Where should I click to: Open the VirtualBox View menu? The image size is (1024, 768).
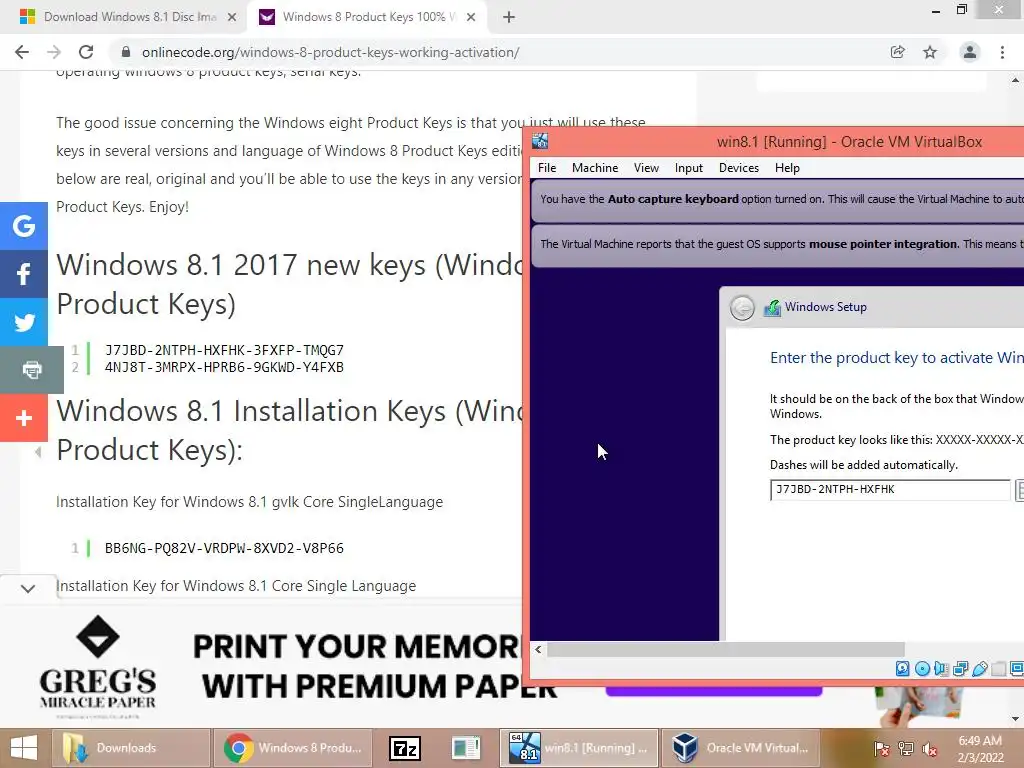(646, 168)
